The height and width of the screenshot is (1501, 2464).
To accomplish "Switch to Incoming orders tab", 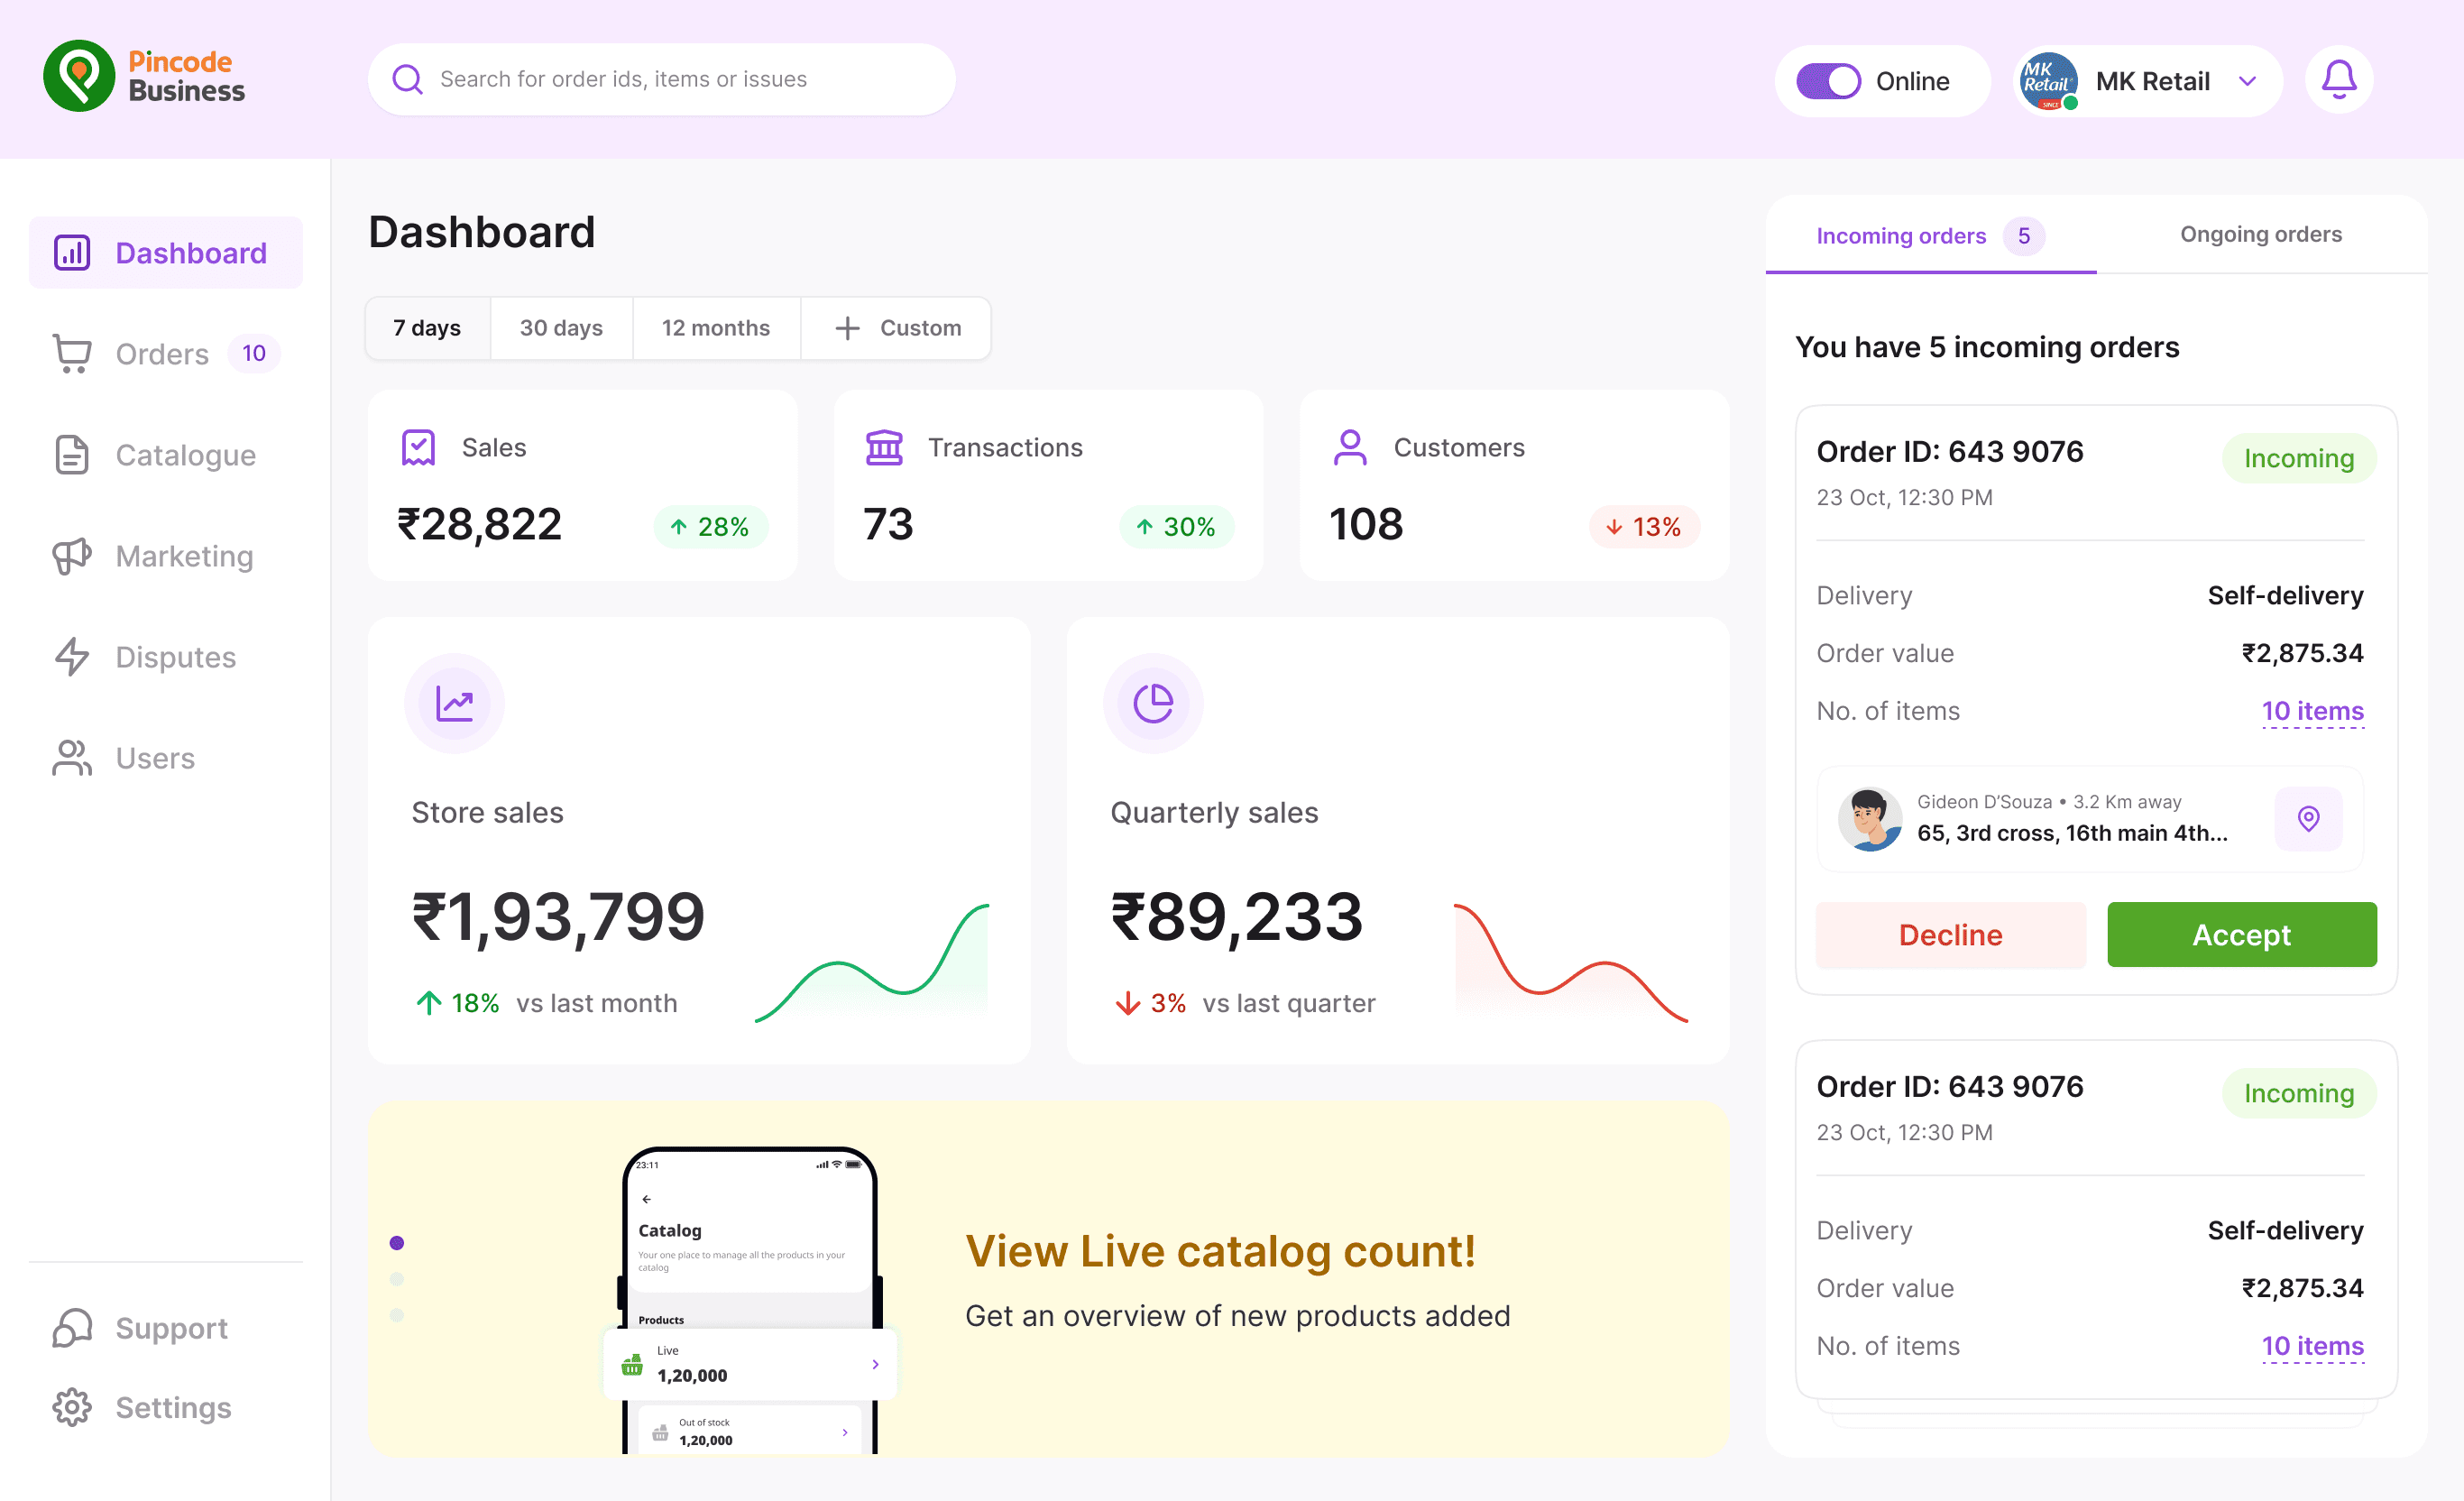I will [x=1930, y=236].
